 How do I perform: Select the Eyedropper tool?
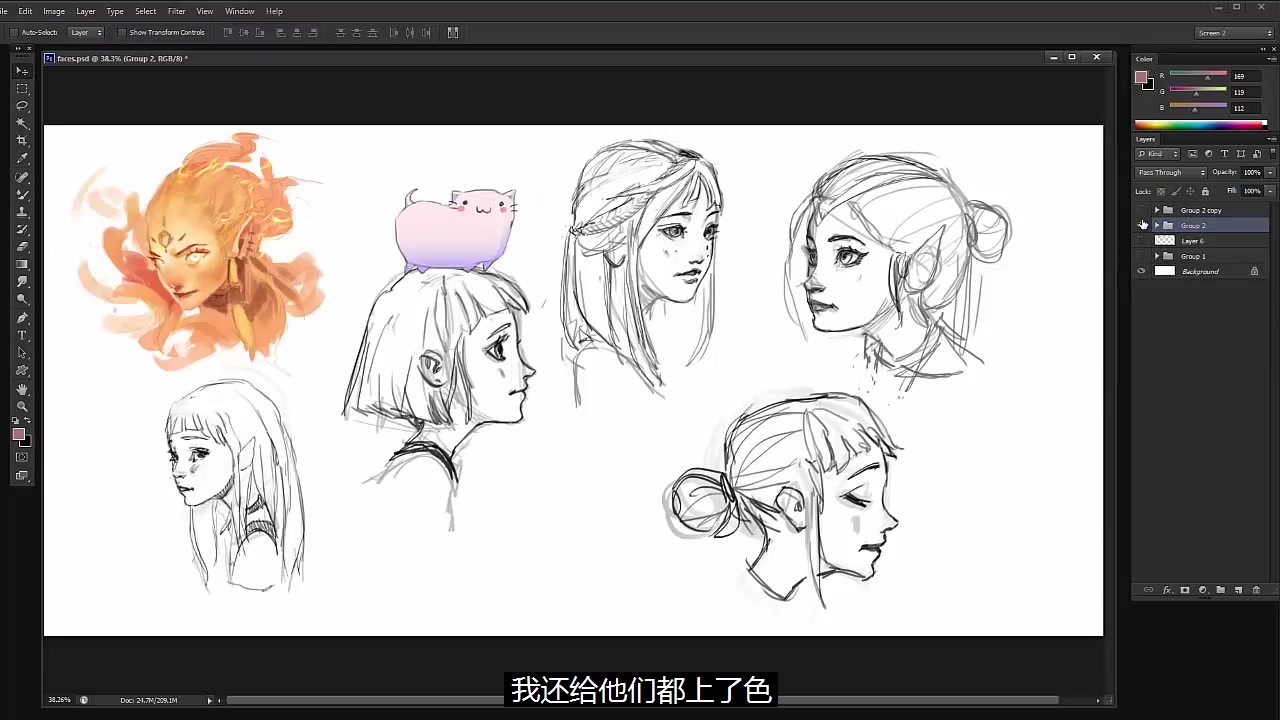click(x=22, y=158)
